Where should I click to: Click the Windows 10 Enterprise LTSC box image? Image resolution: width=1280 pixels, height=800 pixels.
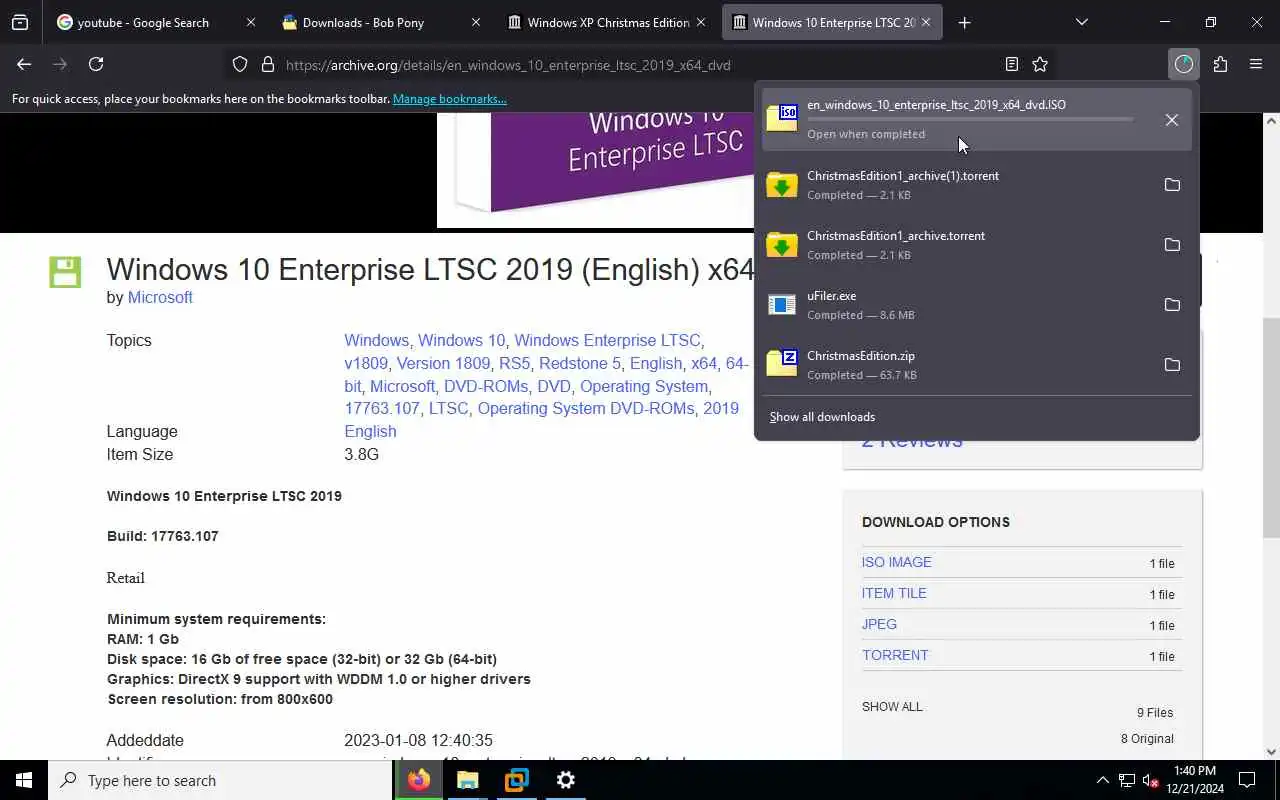(x=596, y=169)
